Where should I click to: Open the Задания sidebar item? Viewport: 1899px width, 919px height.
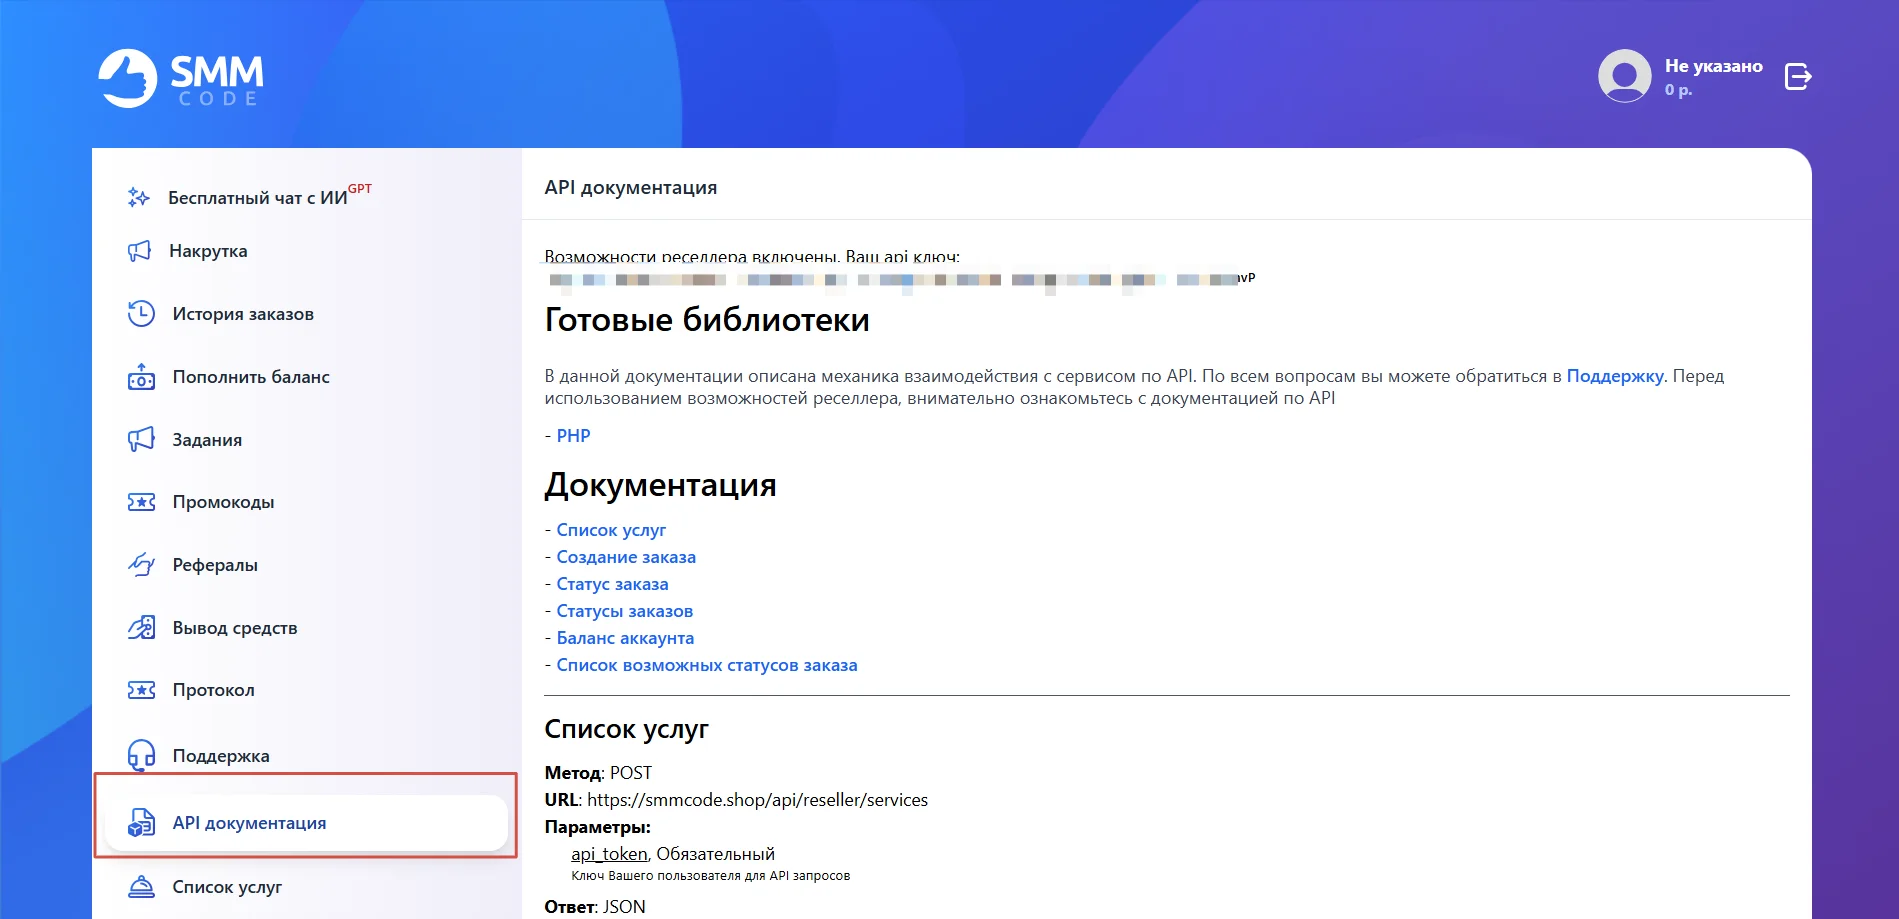pos(207,440)
